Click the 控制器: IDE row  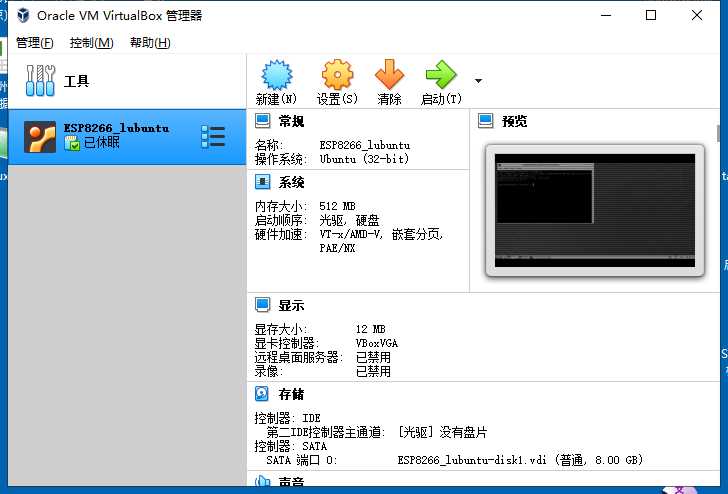tap(287, 418)
